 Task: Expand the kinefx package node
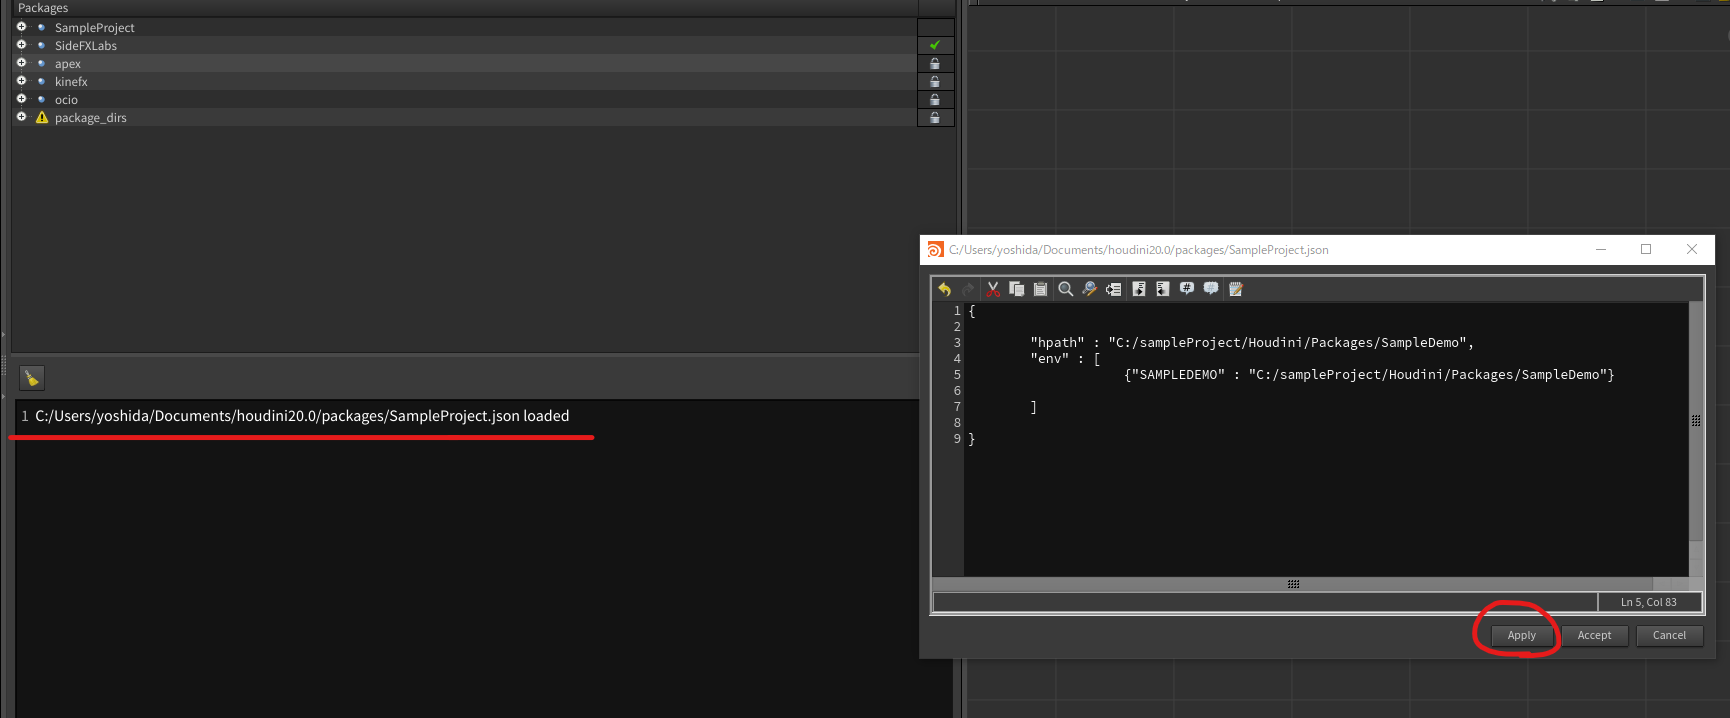21,81
